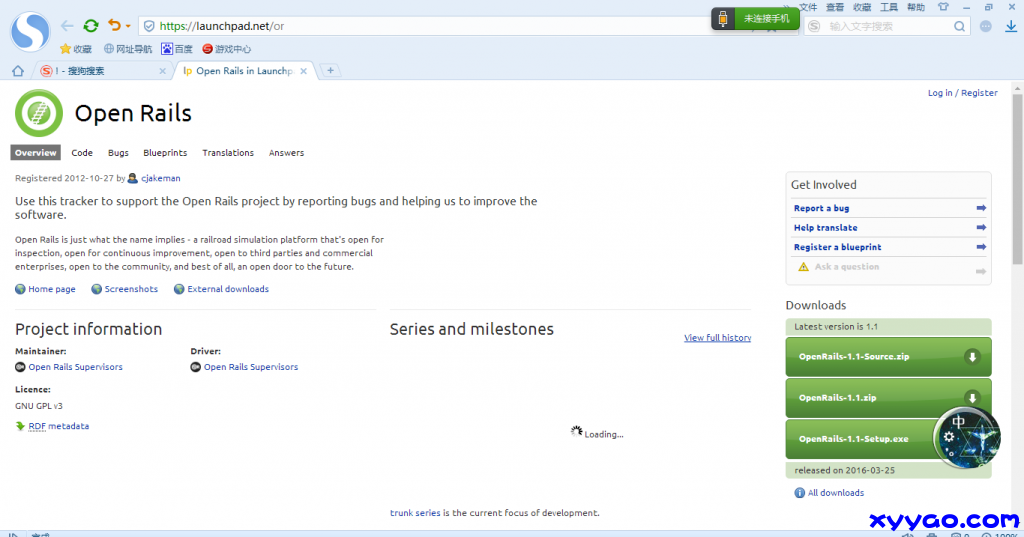The image size is (1024, 537).
Task: Open the 工具 menu
Action: point(888,7)
